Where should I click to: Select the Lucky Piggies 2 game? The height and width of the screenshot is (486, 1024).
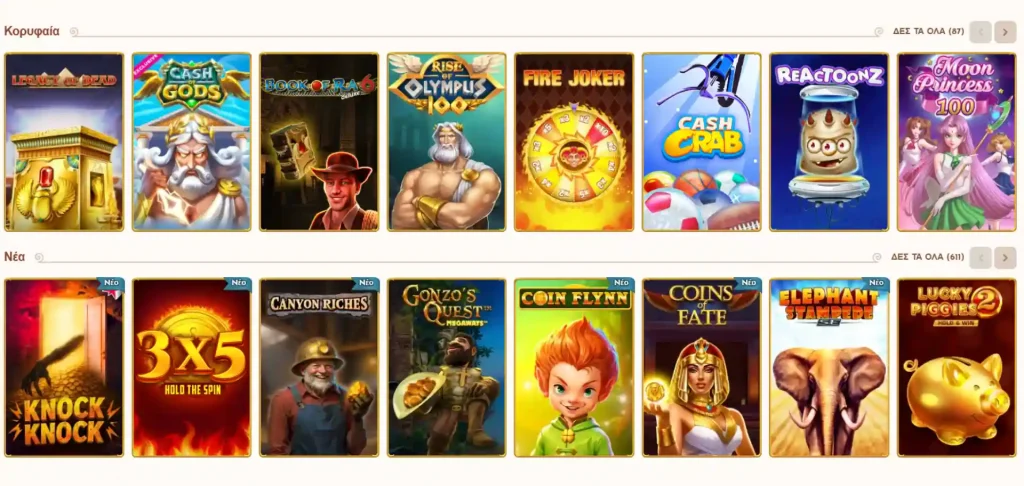point(957,367)
